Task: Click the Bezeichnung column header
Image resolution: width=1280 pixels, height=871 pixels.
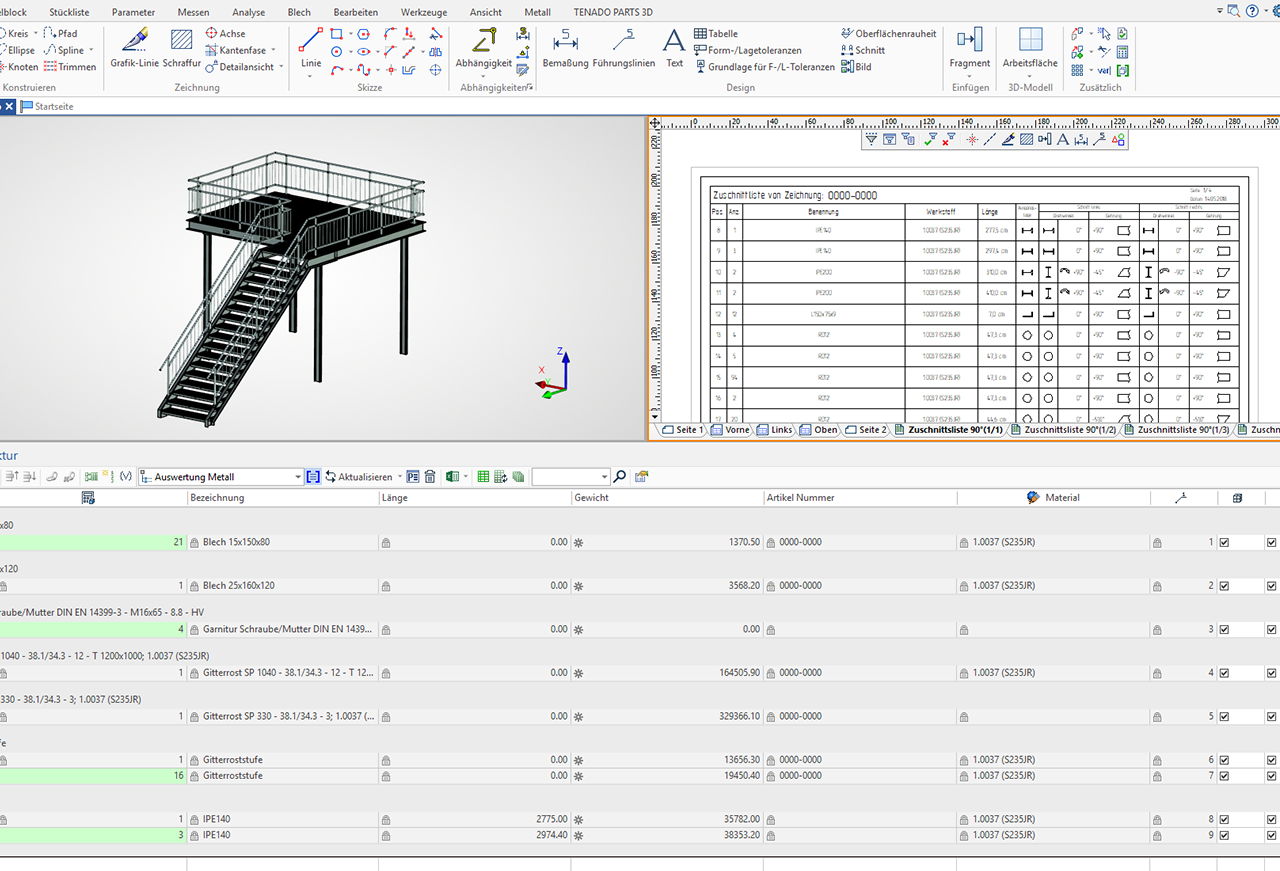Action: [x=283, y=498]
